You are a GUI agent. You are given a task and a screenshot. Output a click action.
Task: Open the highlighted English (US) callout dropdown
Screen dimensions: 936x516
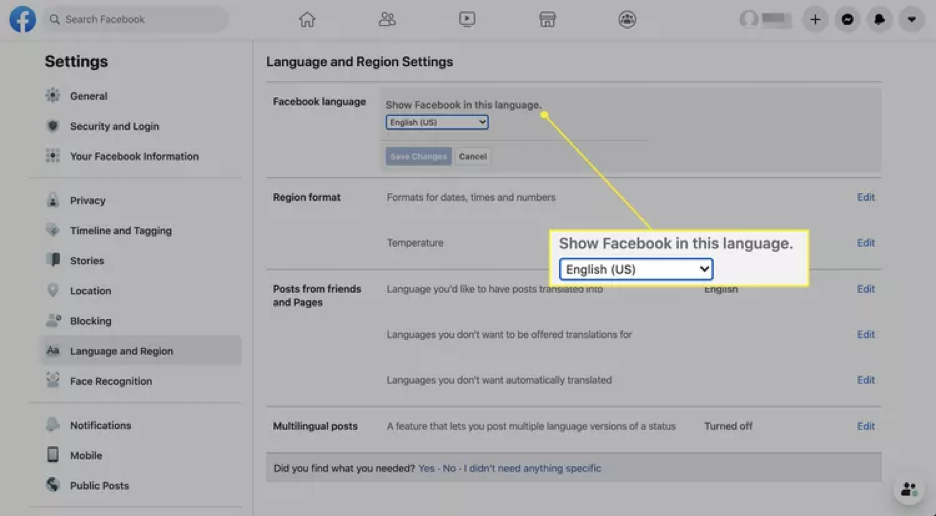tap(635, 269)
